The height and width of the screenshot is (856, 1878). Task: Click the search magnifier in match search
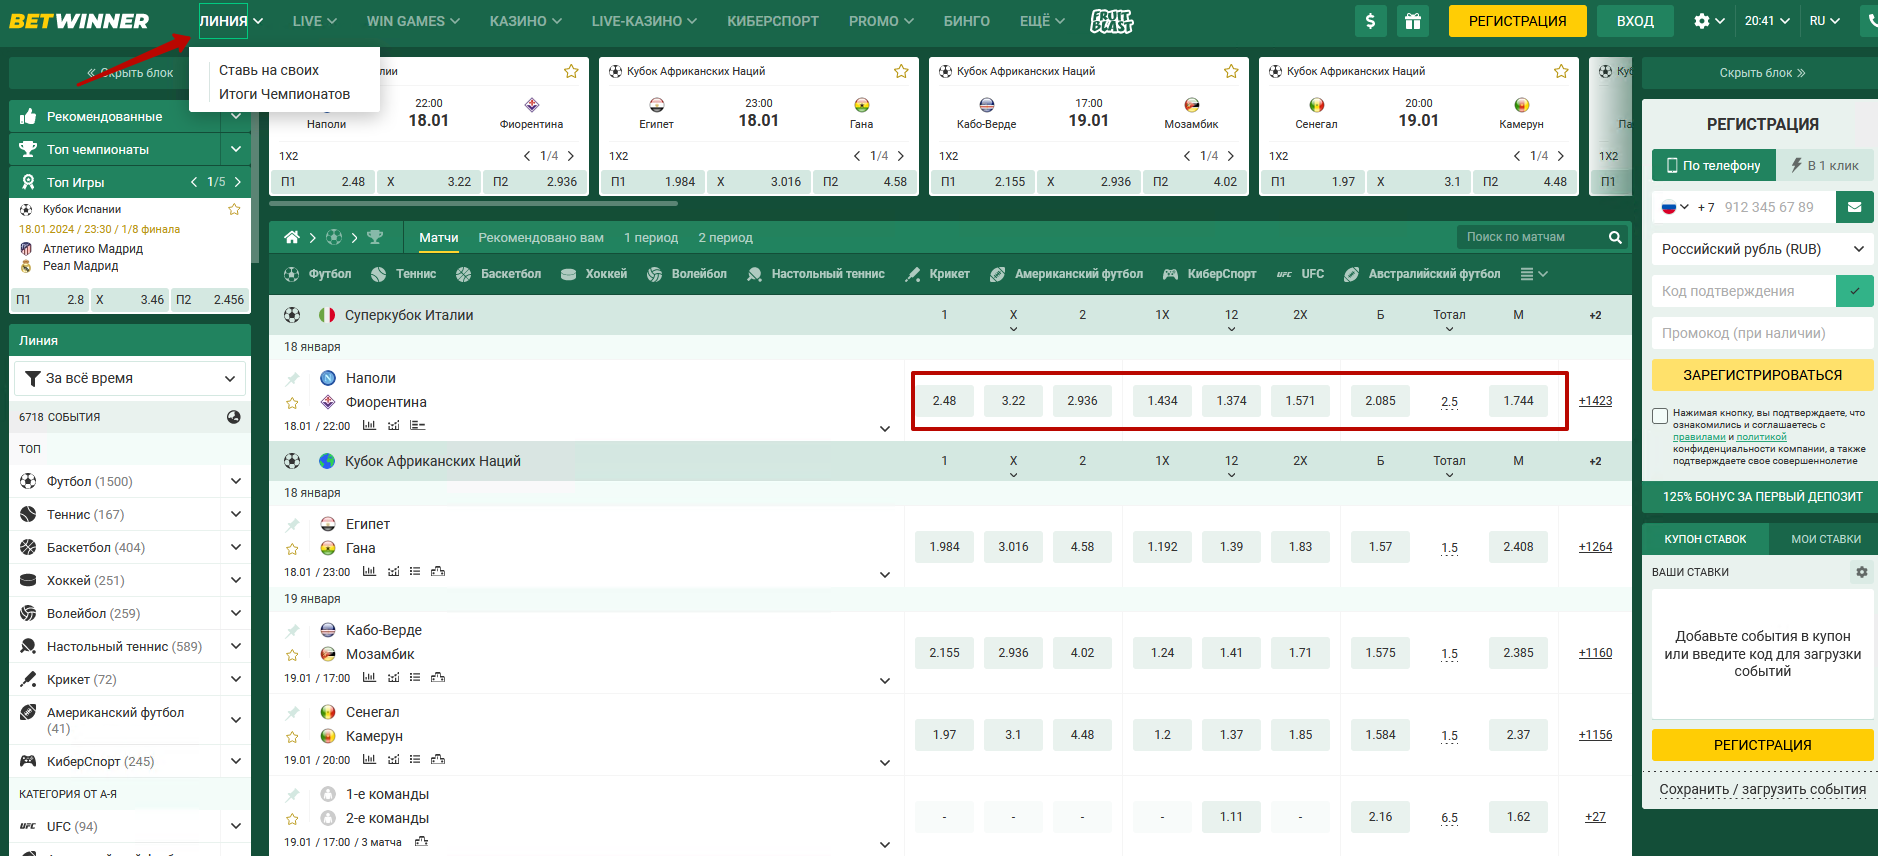pos(1615,237)
